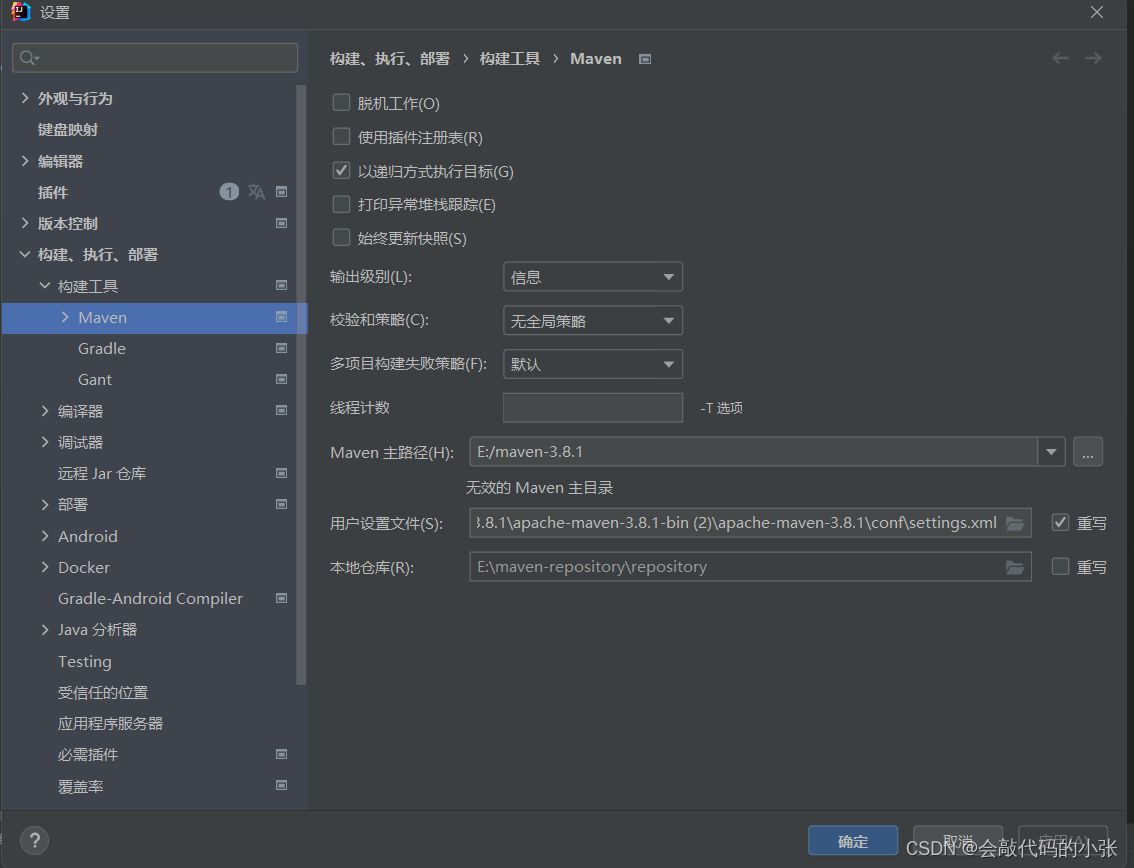Collapse 构建工具 tree node
Image resolution: width=1134 pixels, height=868 pixels.
tap(45, 286)
